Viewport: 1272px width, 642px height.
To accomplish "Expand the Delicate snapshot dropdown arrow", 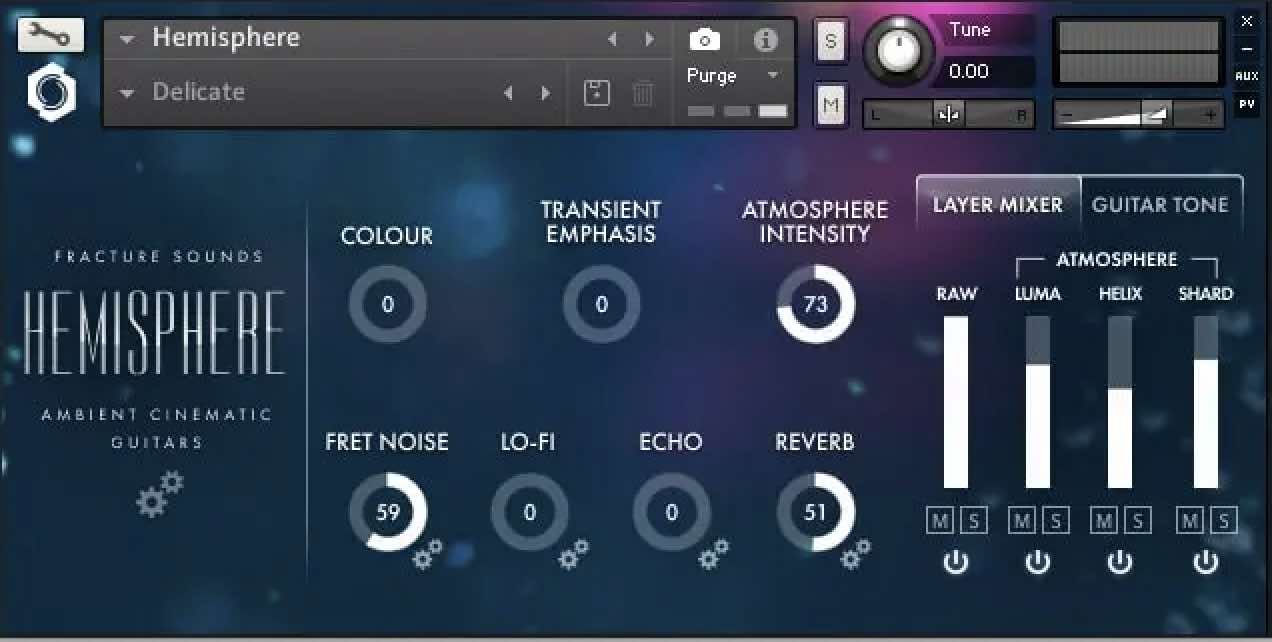I will point(126,93).
